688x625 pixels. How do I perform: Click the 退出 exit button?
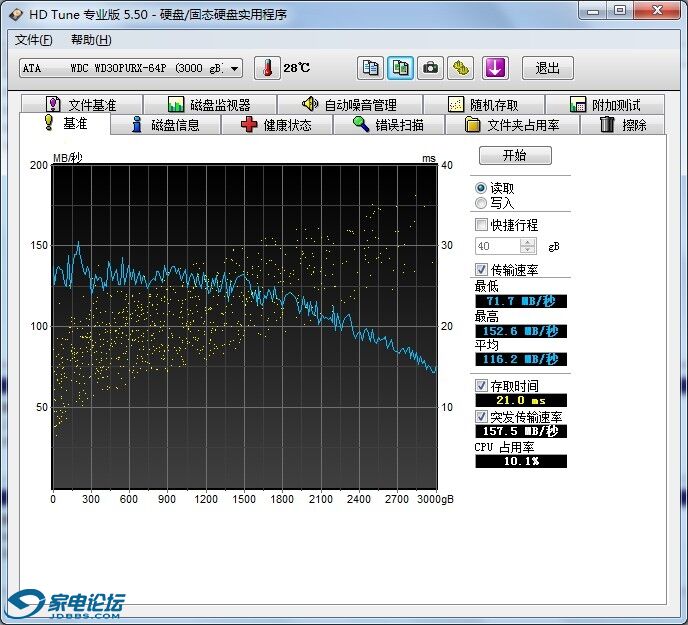[x=548, y=68]
